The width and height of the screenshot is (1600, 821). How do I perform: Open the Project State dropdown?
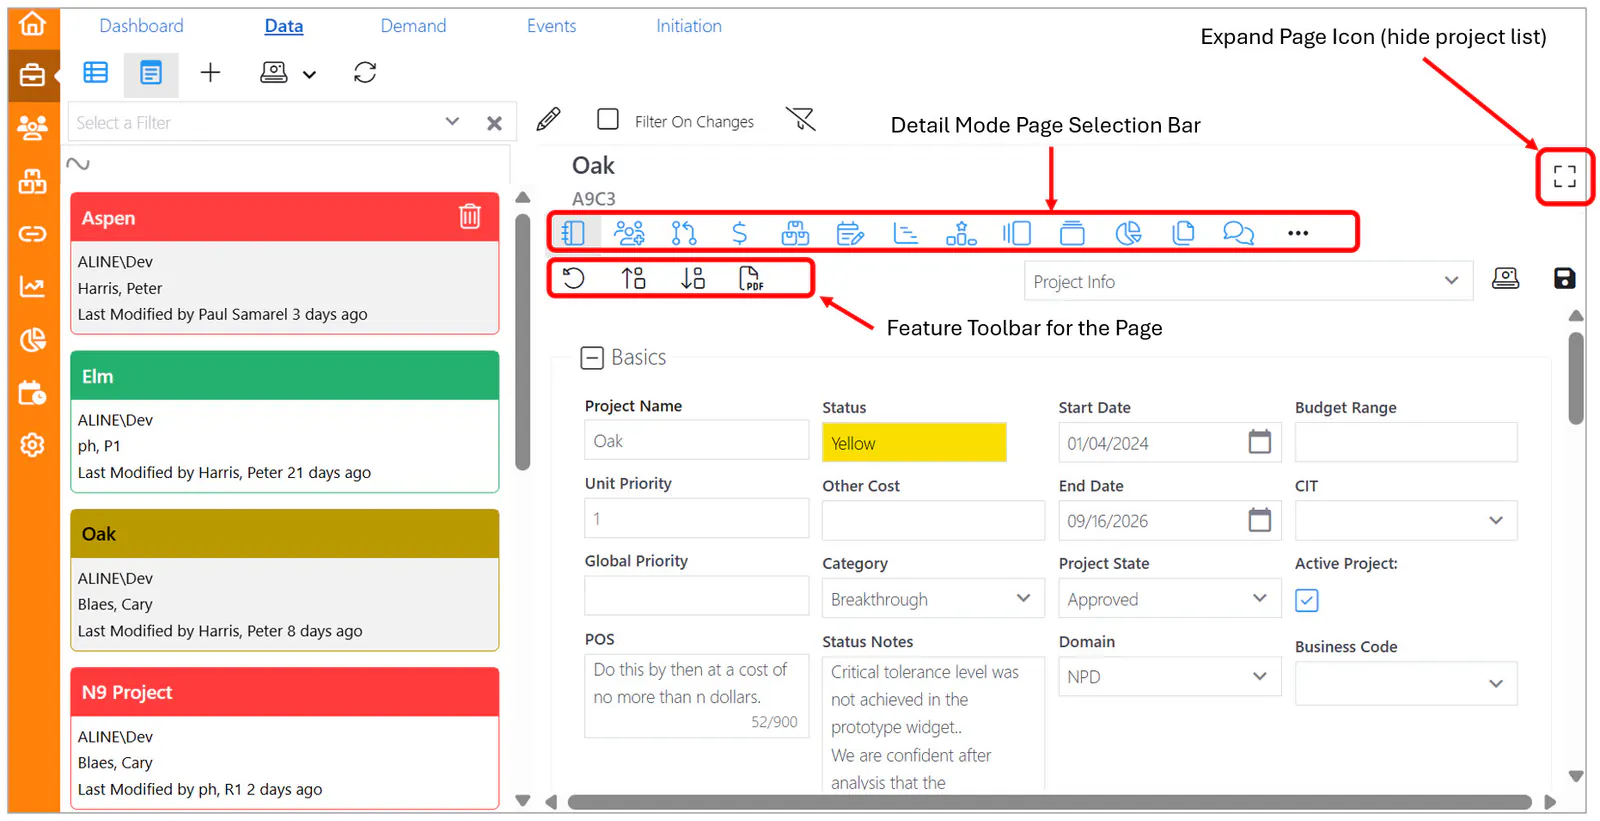coord(1169,598)
